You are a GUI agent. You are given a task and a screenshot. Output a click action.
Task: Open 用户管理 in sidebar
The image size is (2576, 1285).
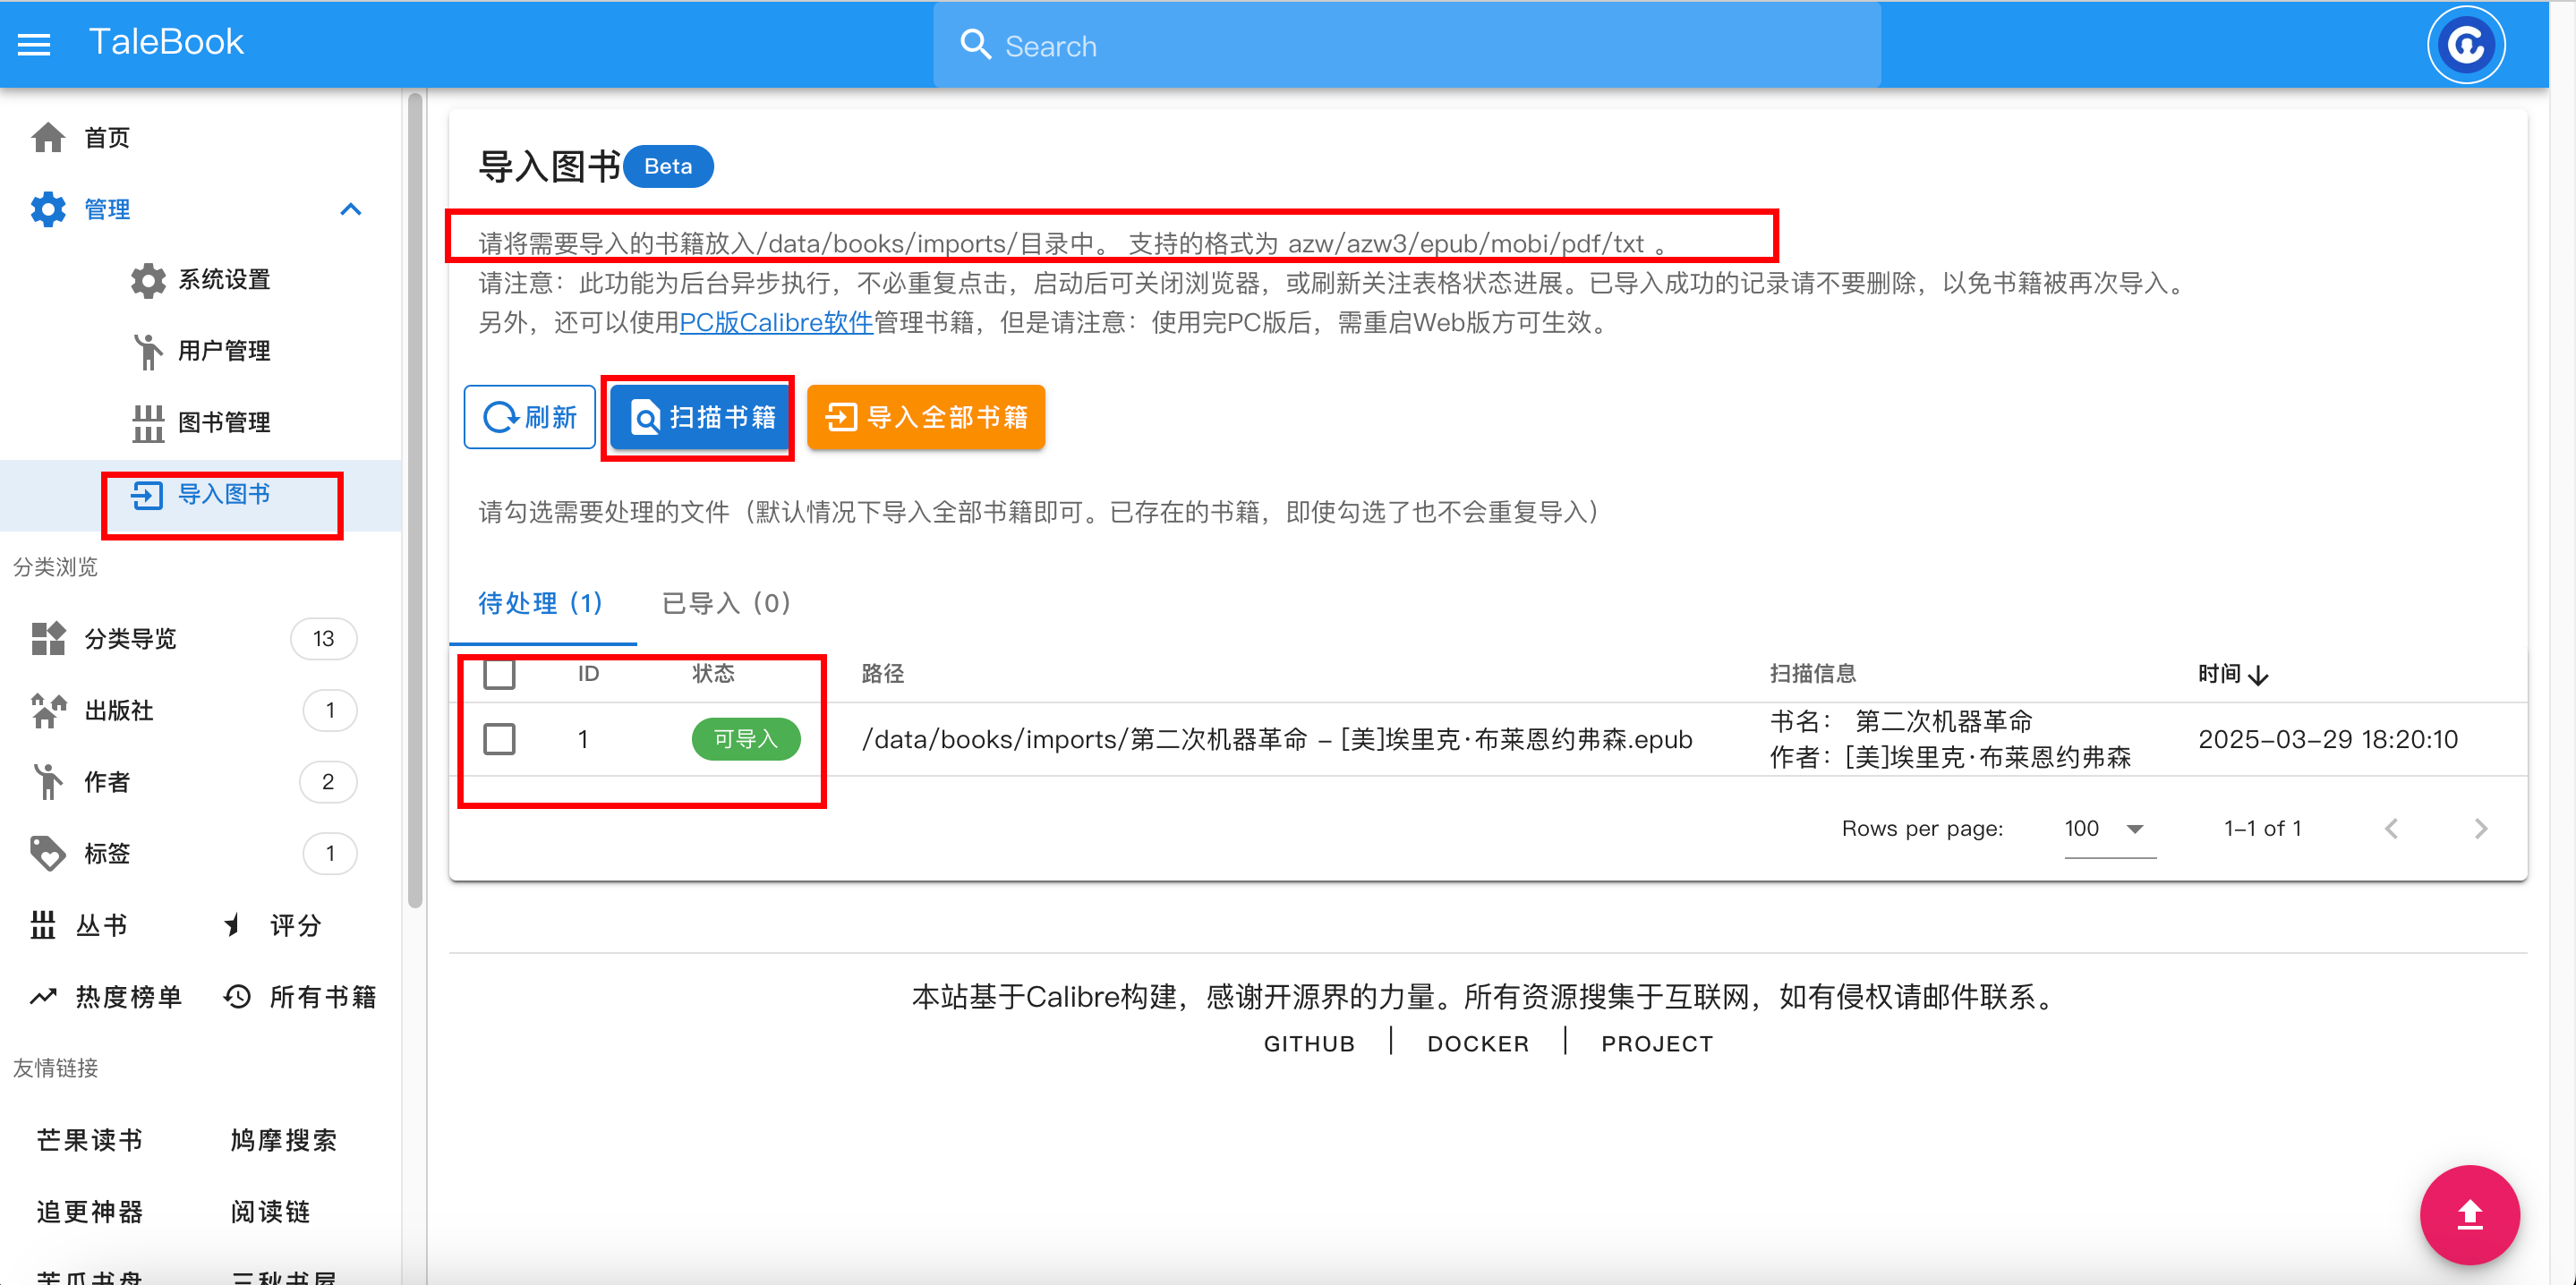point(223,351)
